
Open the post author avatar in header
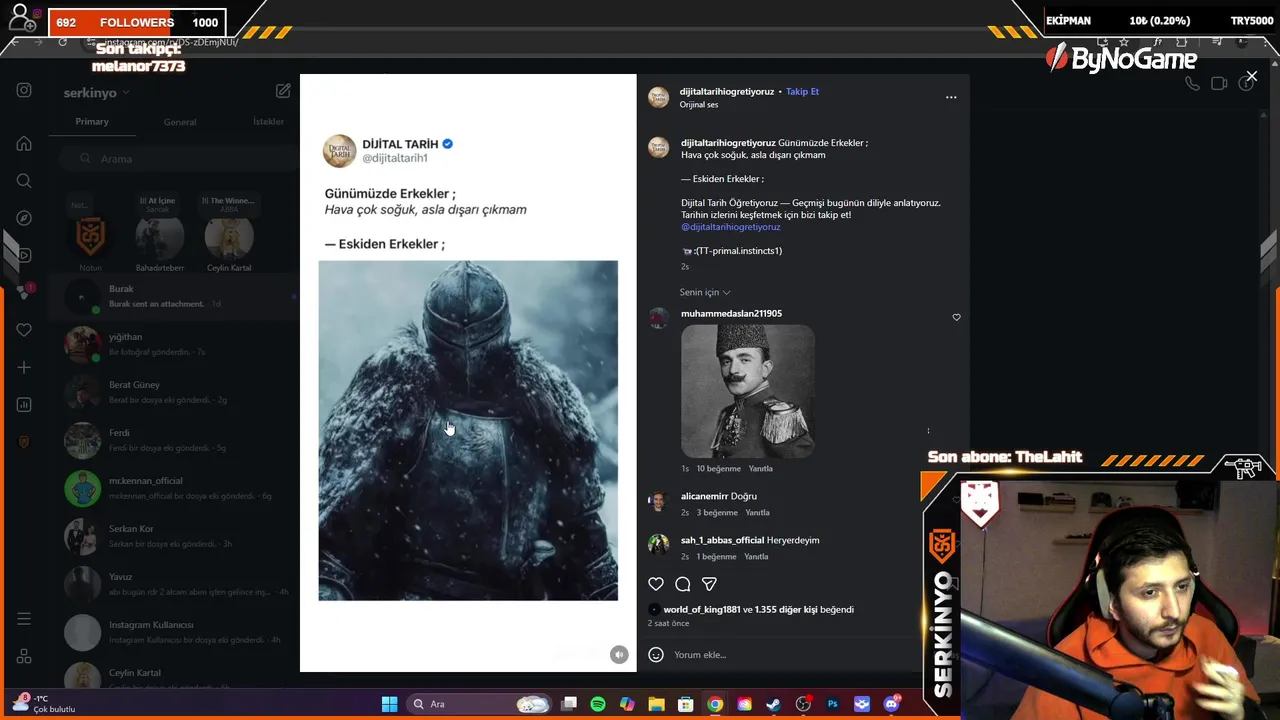pos(658,97)
